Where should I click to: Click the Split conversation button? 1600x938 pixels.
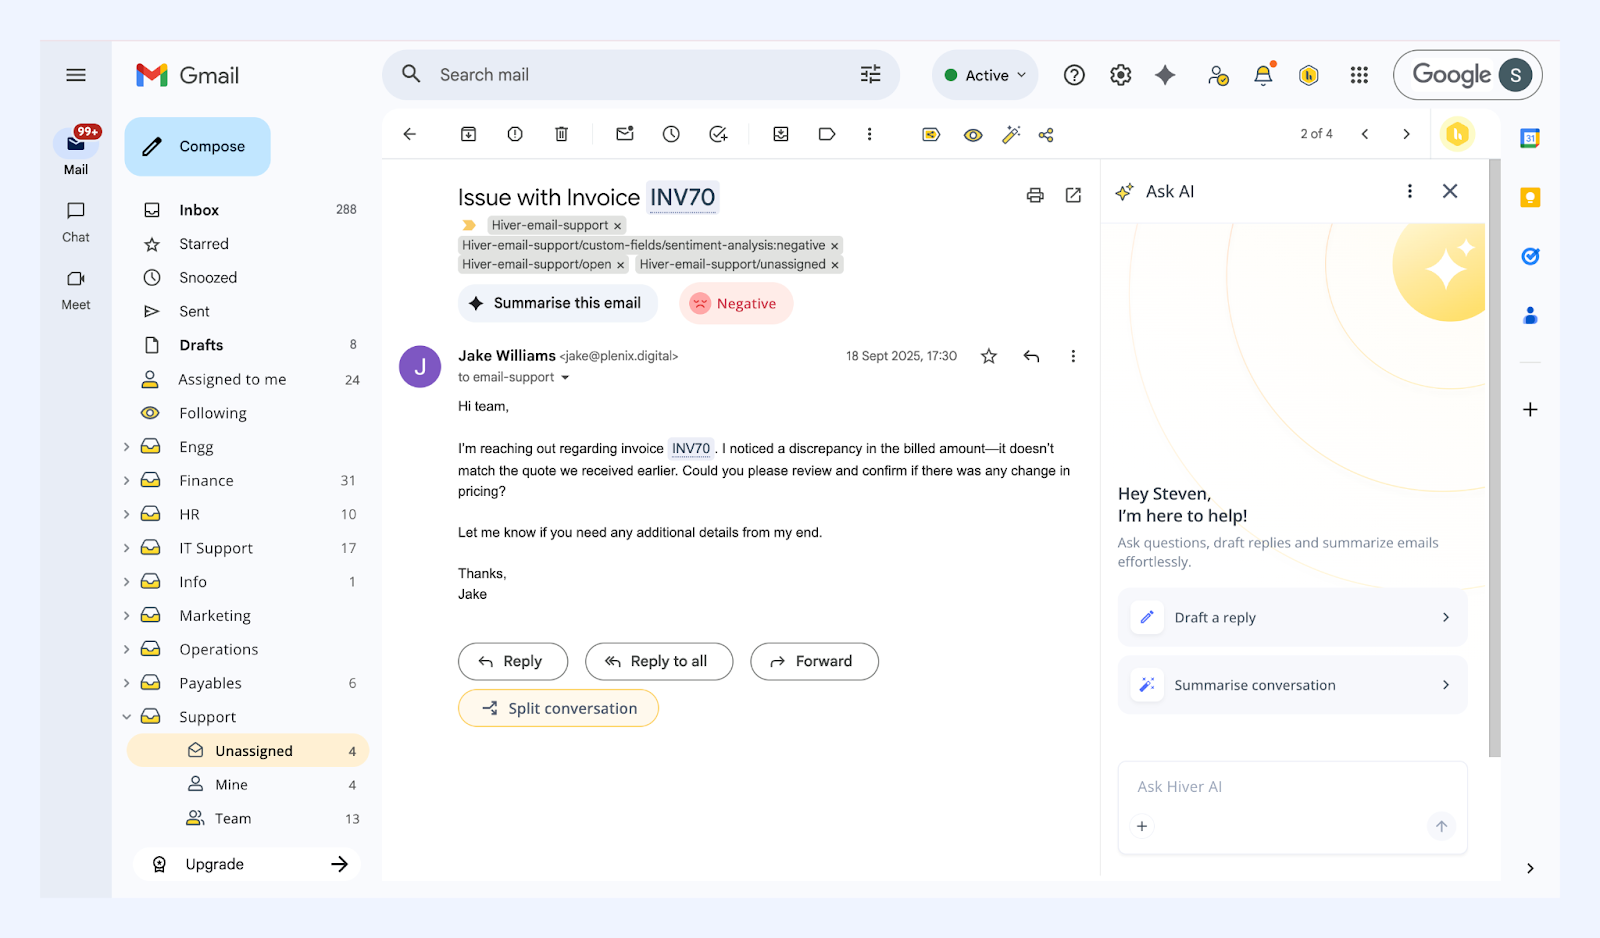click(558, 708)
